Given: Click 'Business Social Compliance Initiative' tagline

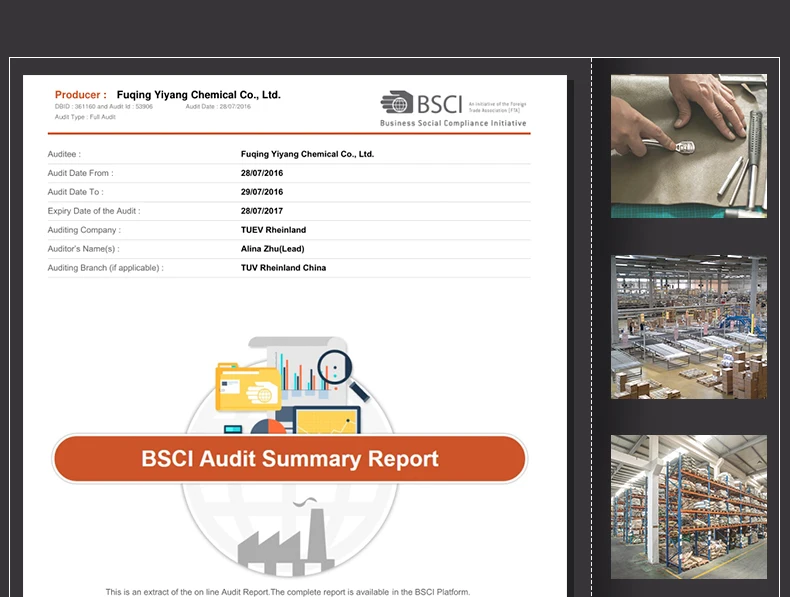Looking at the screenshot, I should (453, 123).
